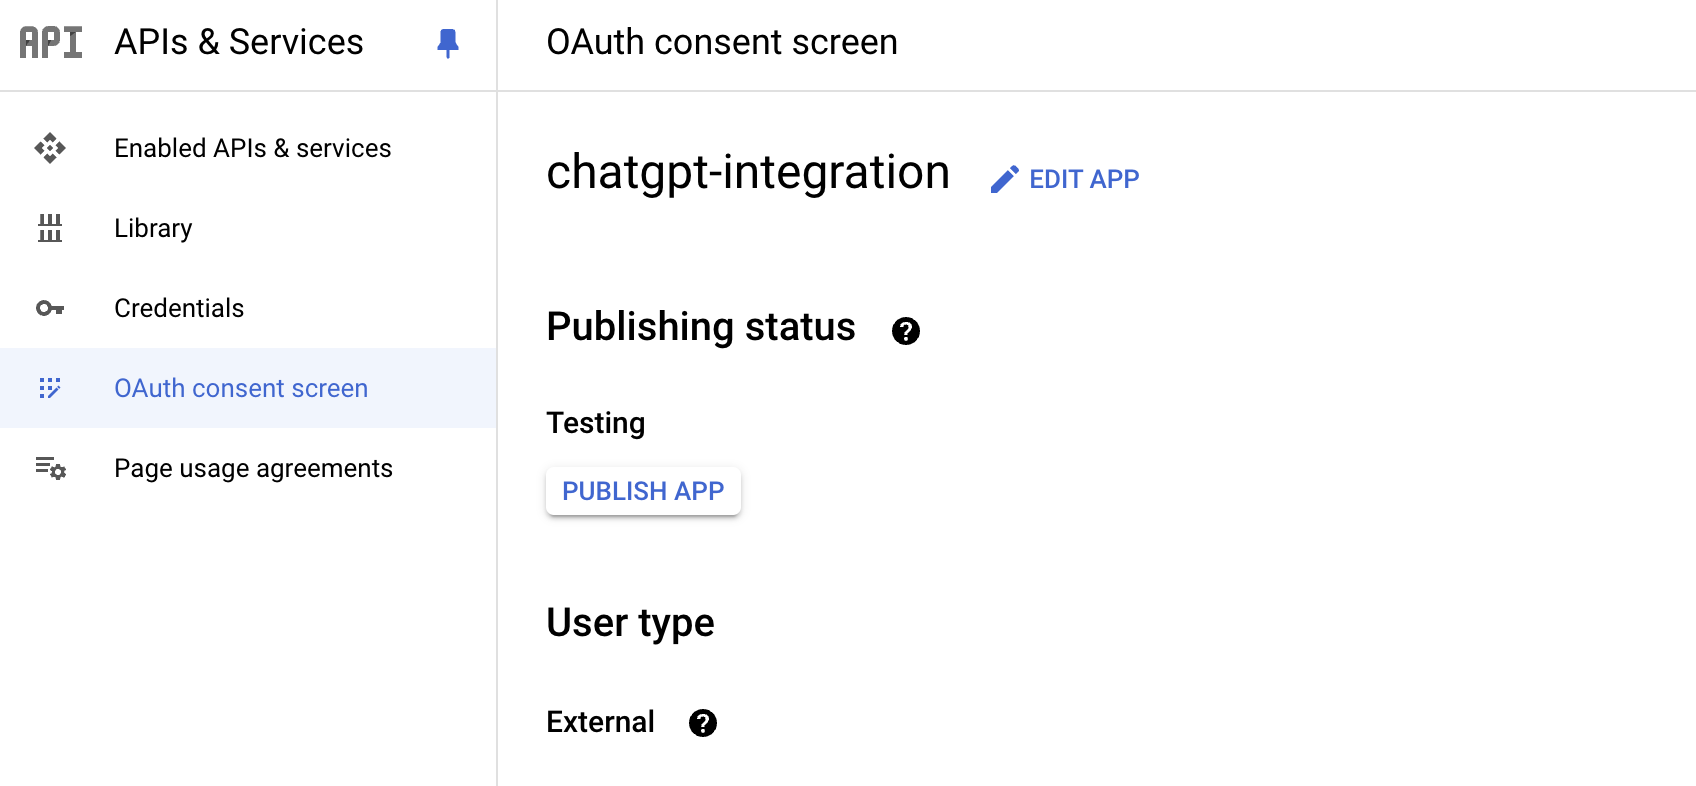Open Page usage agreements
This screenshot has height=786, width=1696.
click(253, 468)
